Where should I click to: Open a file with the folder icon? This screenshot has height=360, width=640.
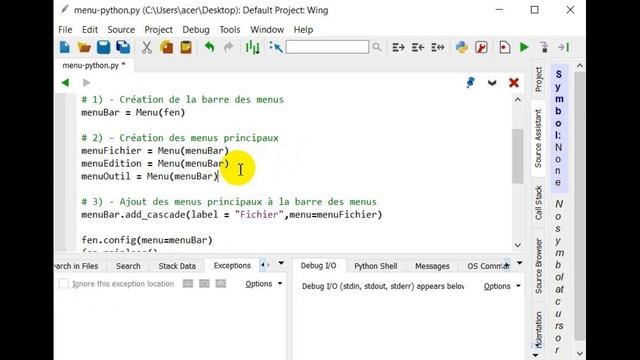tap(84, 47)
